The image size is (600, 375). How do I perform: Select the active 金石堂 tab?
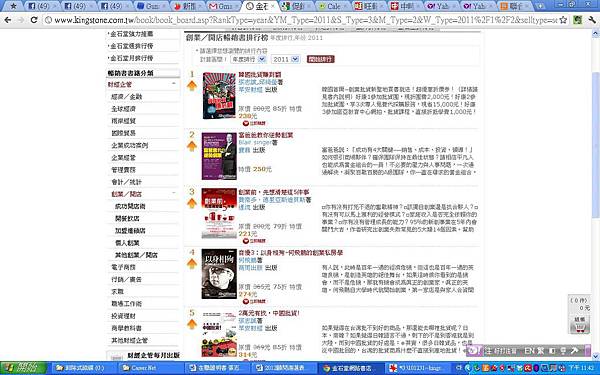coord(260,6)
